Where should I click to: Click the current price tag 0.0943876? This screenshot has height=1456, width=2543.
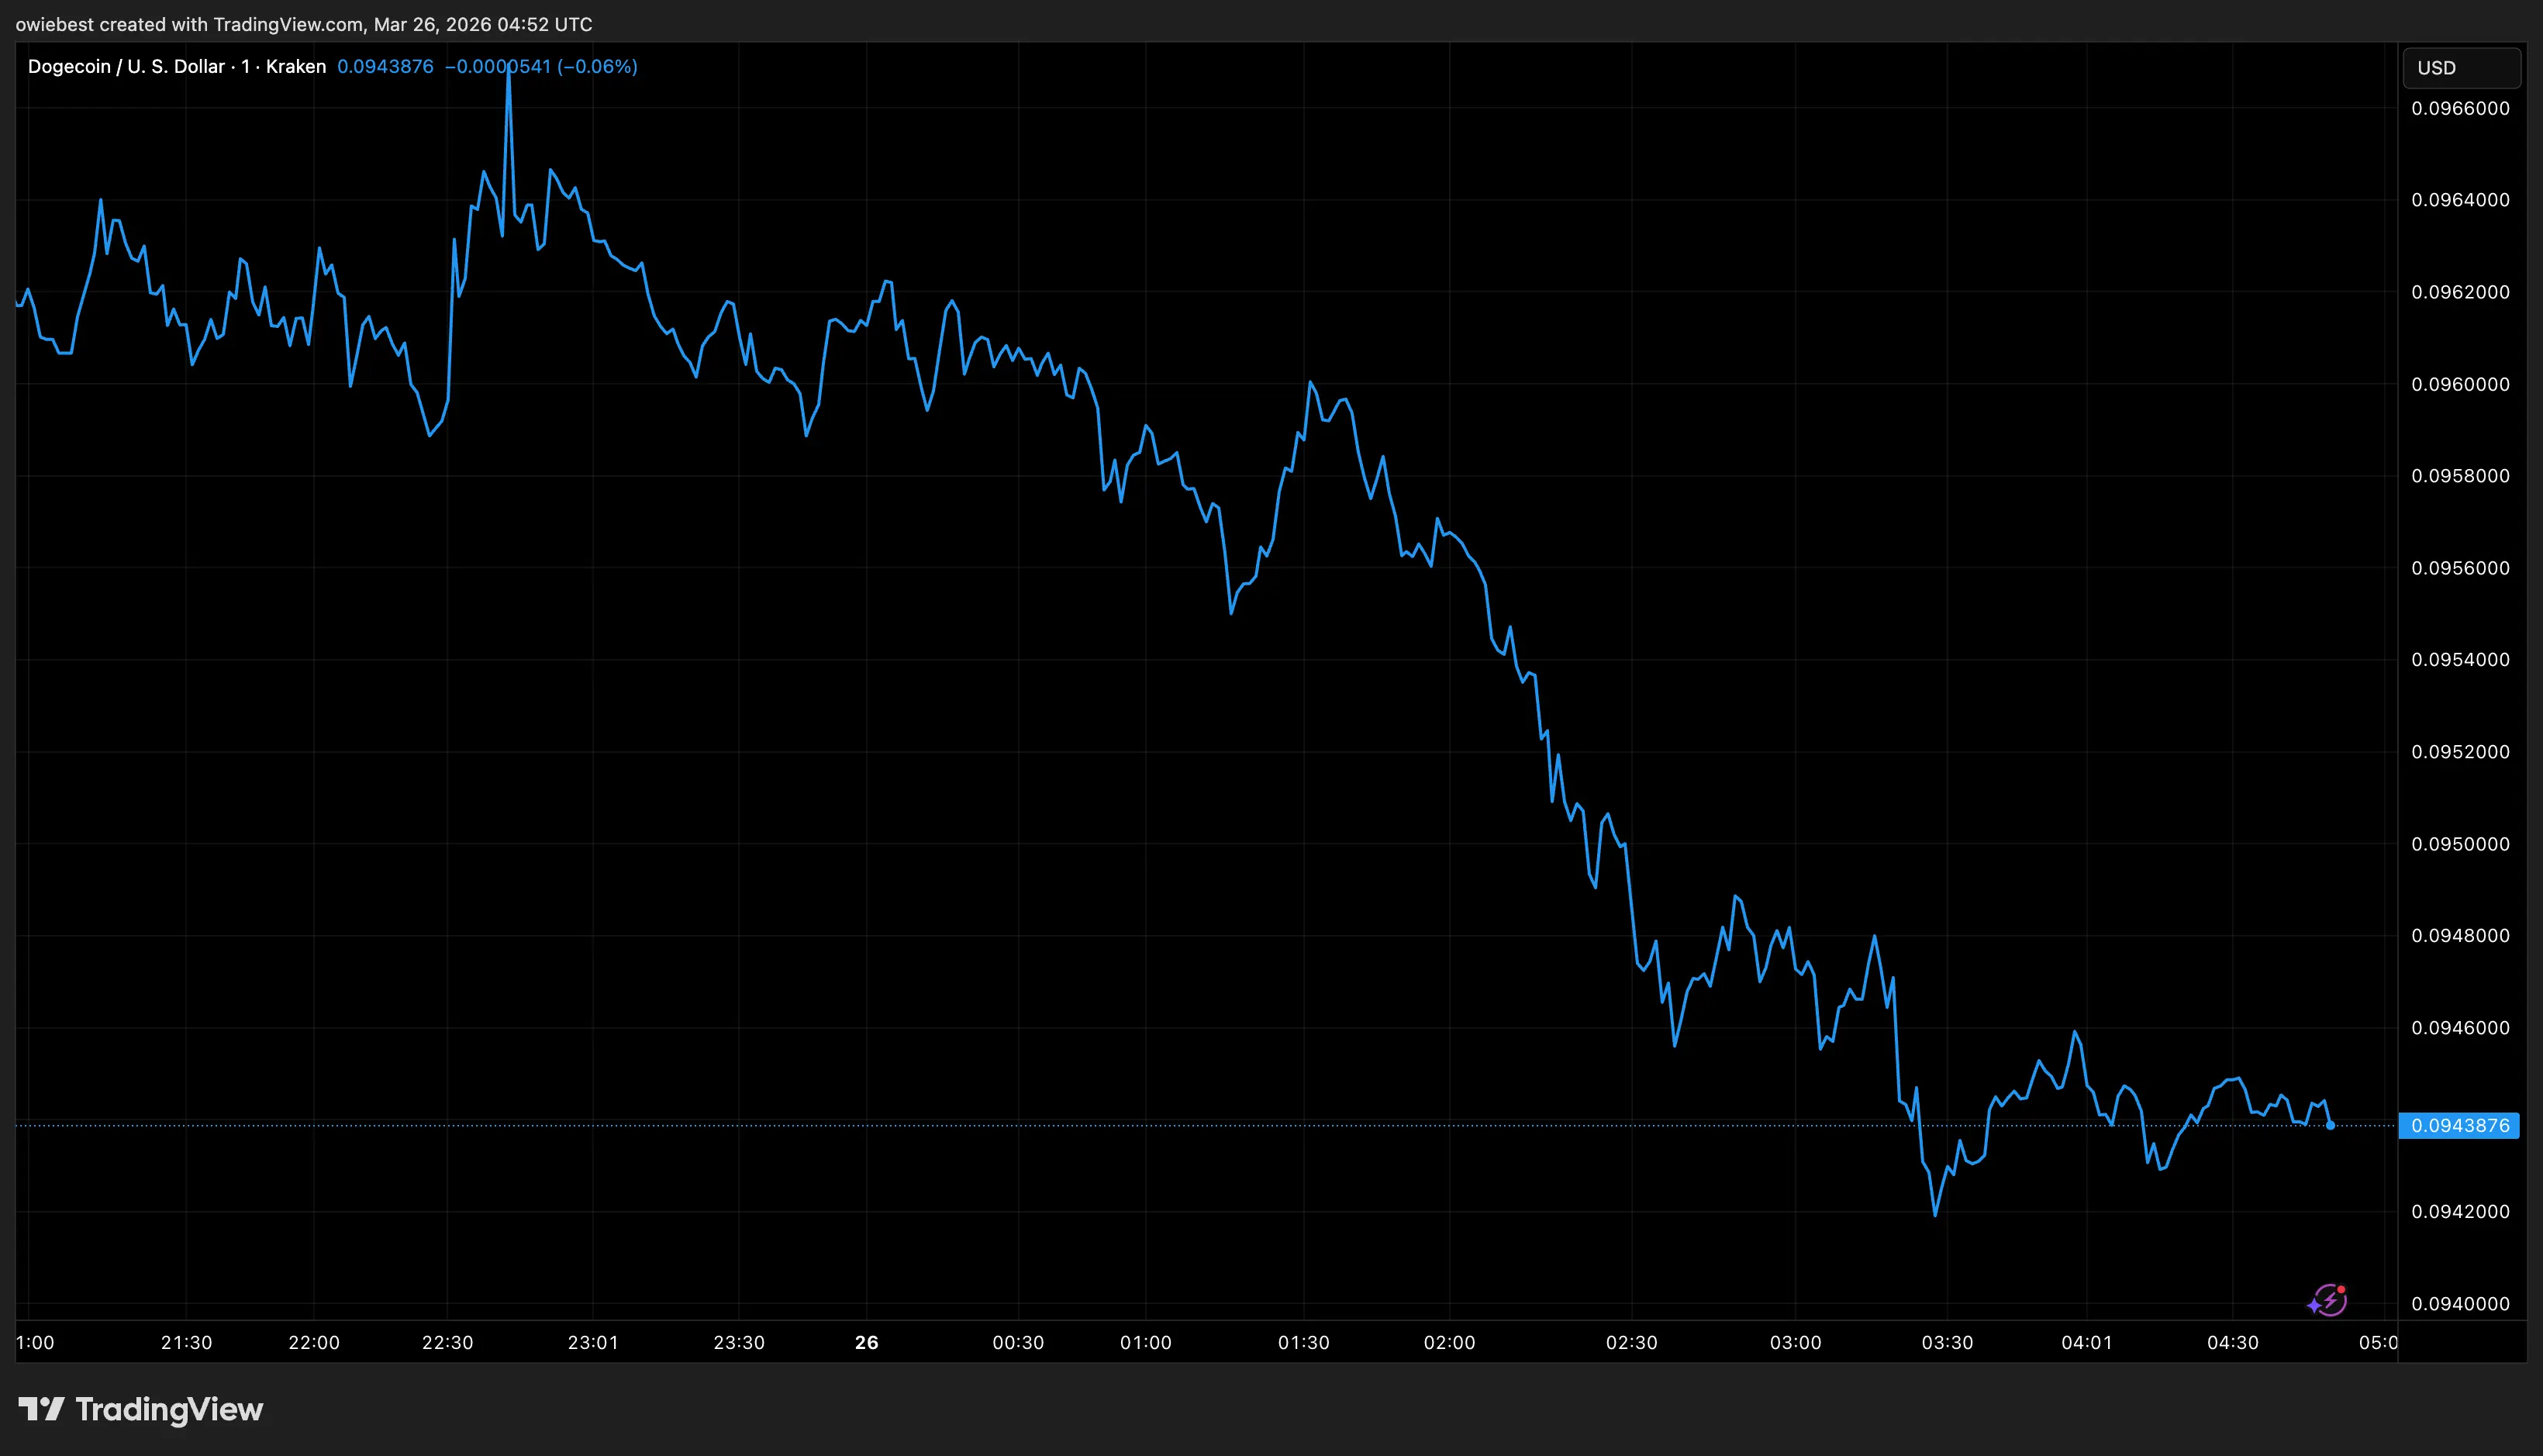tap(2459, 1125)
